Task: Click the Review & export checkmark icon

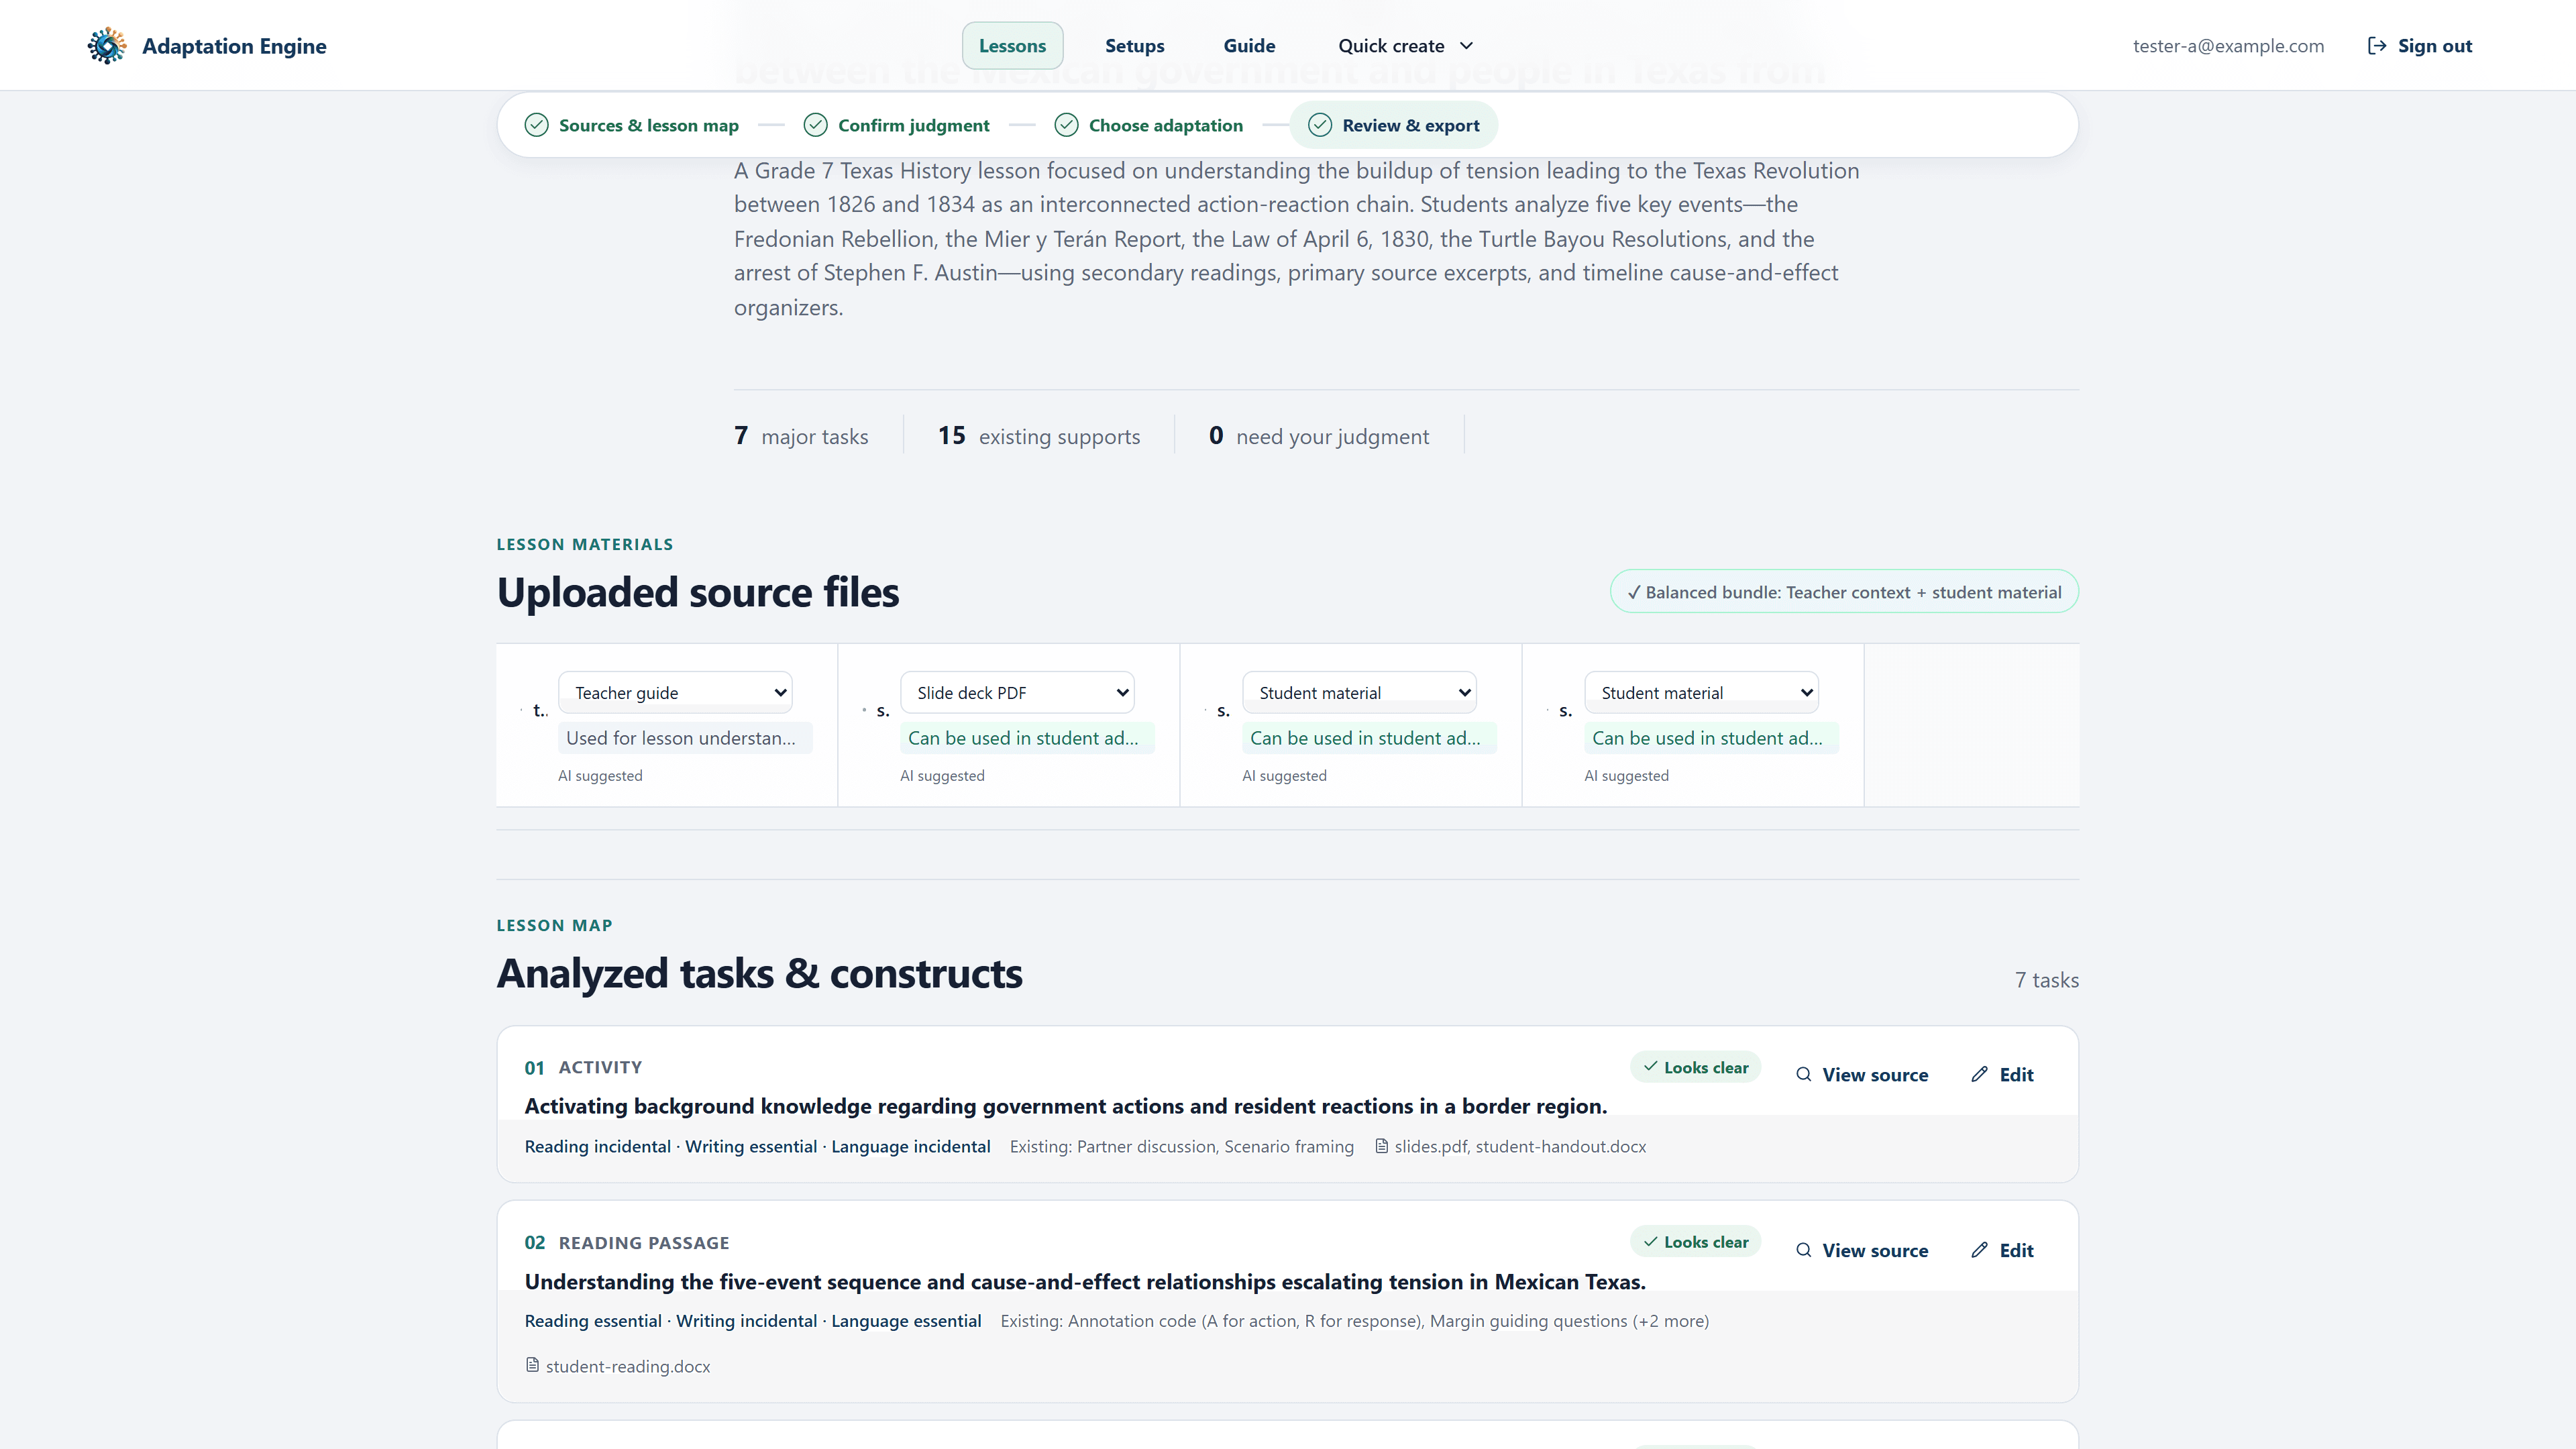Action: click(x=1320, y=125)
